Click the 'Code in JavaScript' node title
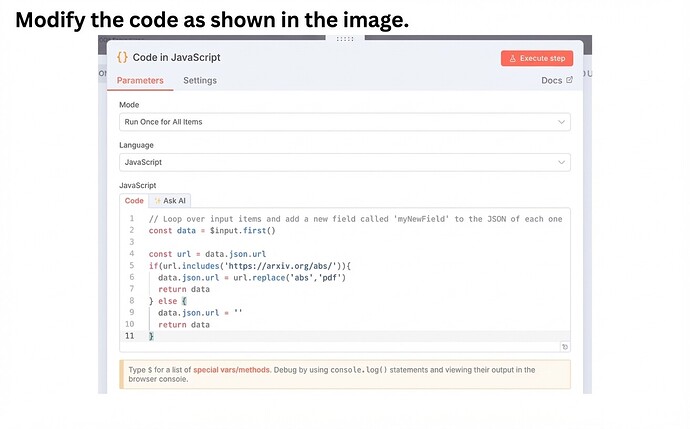This screenshot has height=429, width=690. [176, 58]
